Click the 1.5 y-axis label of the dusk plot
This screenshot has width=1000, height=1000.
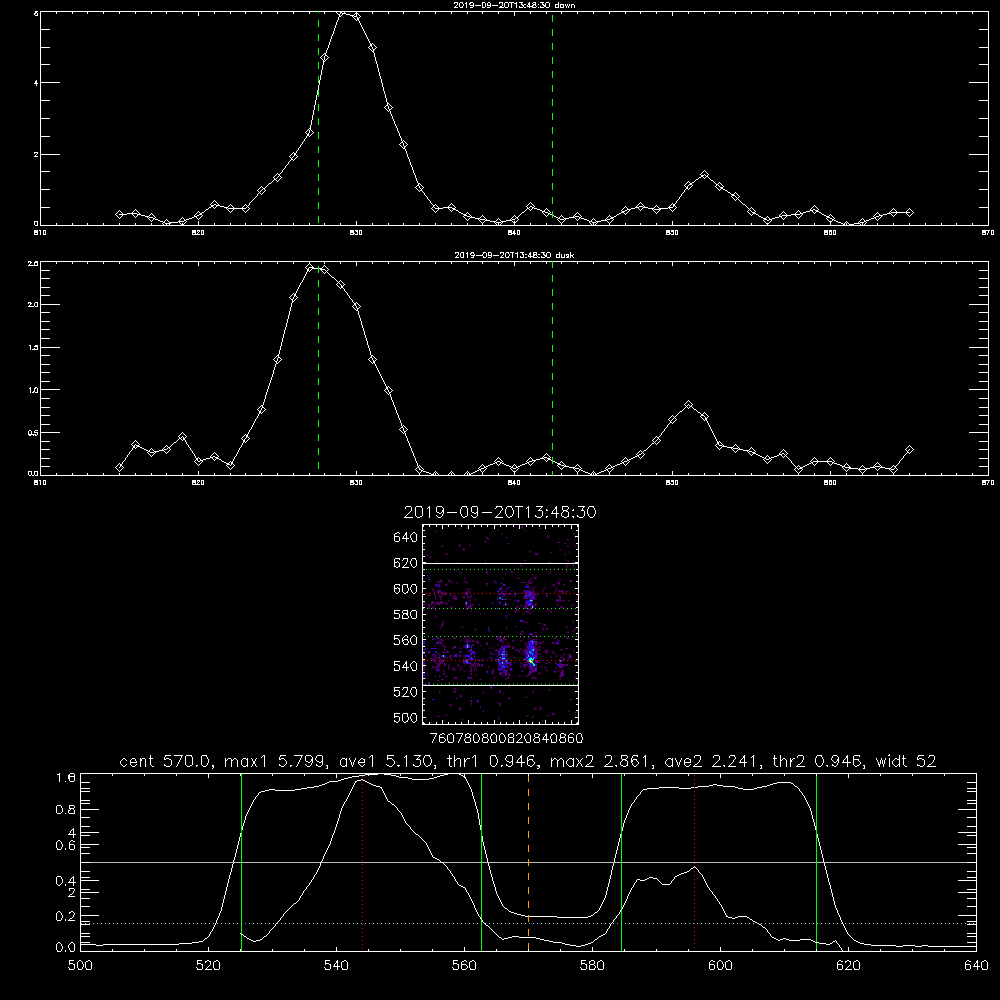point(34,348)
